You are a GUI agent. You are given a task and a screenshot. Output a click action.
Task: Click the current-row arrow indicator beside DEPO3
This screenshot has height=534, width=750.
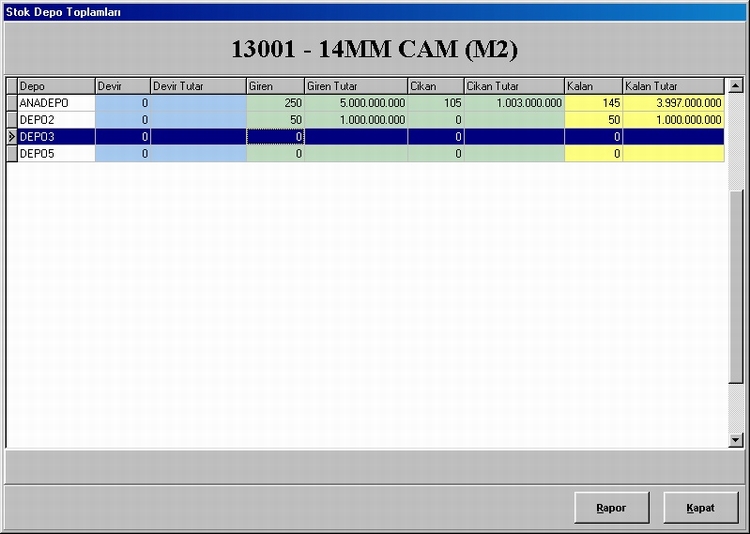tap(11, 136)
